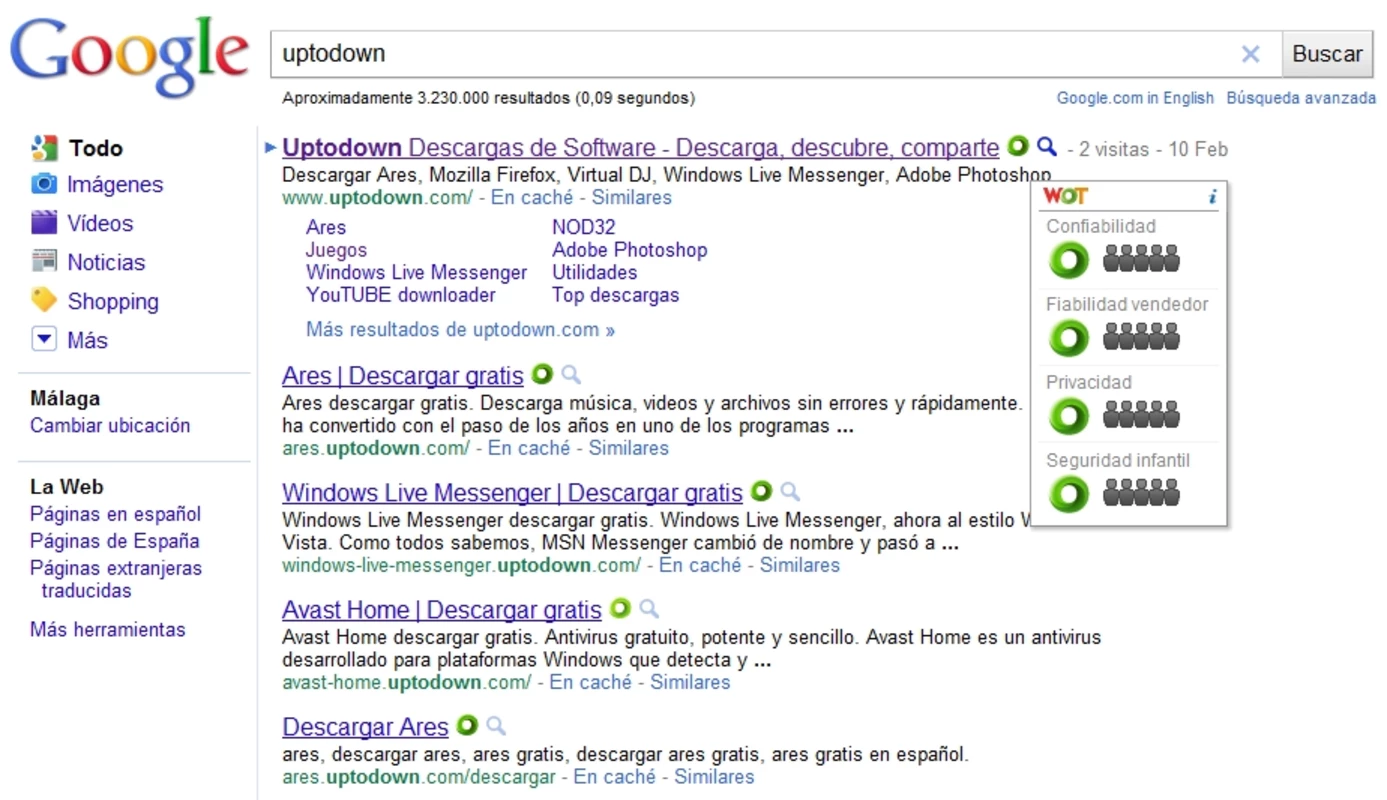
Task: Open the Uptodown Descargas de Software result
Action: 641,148
